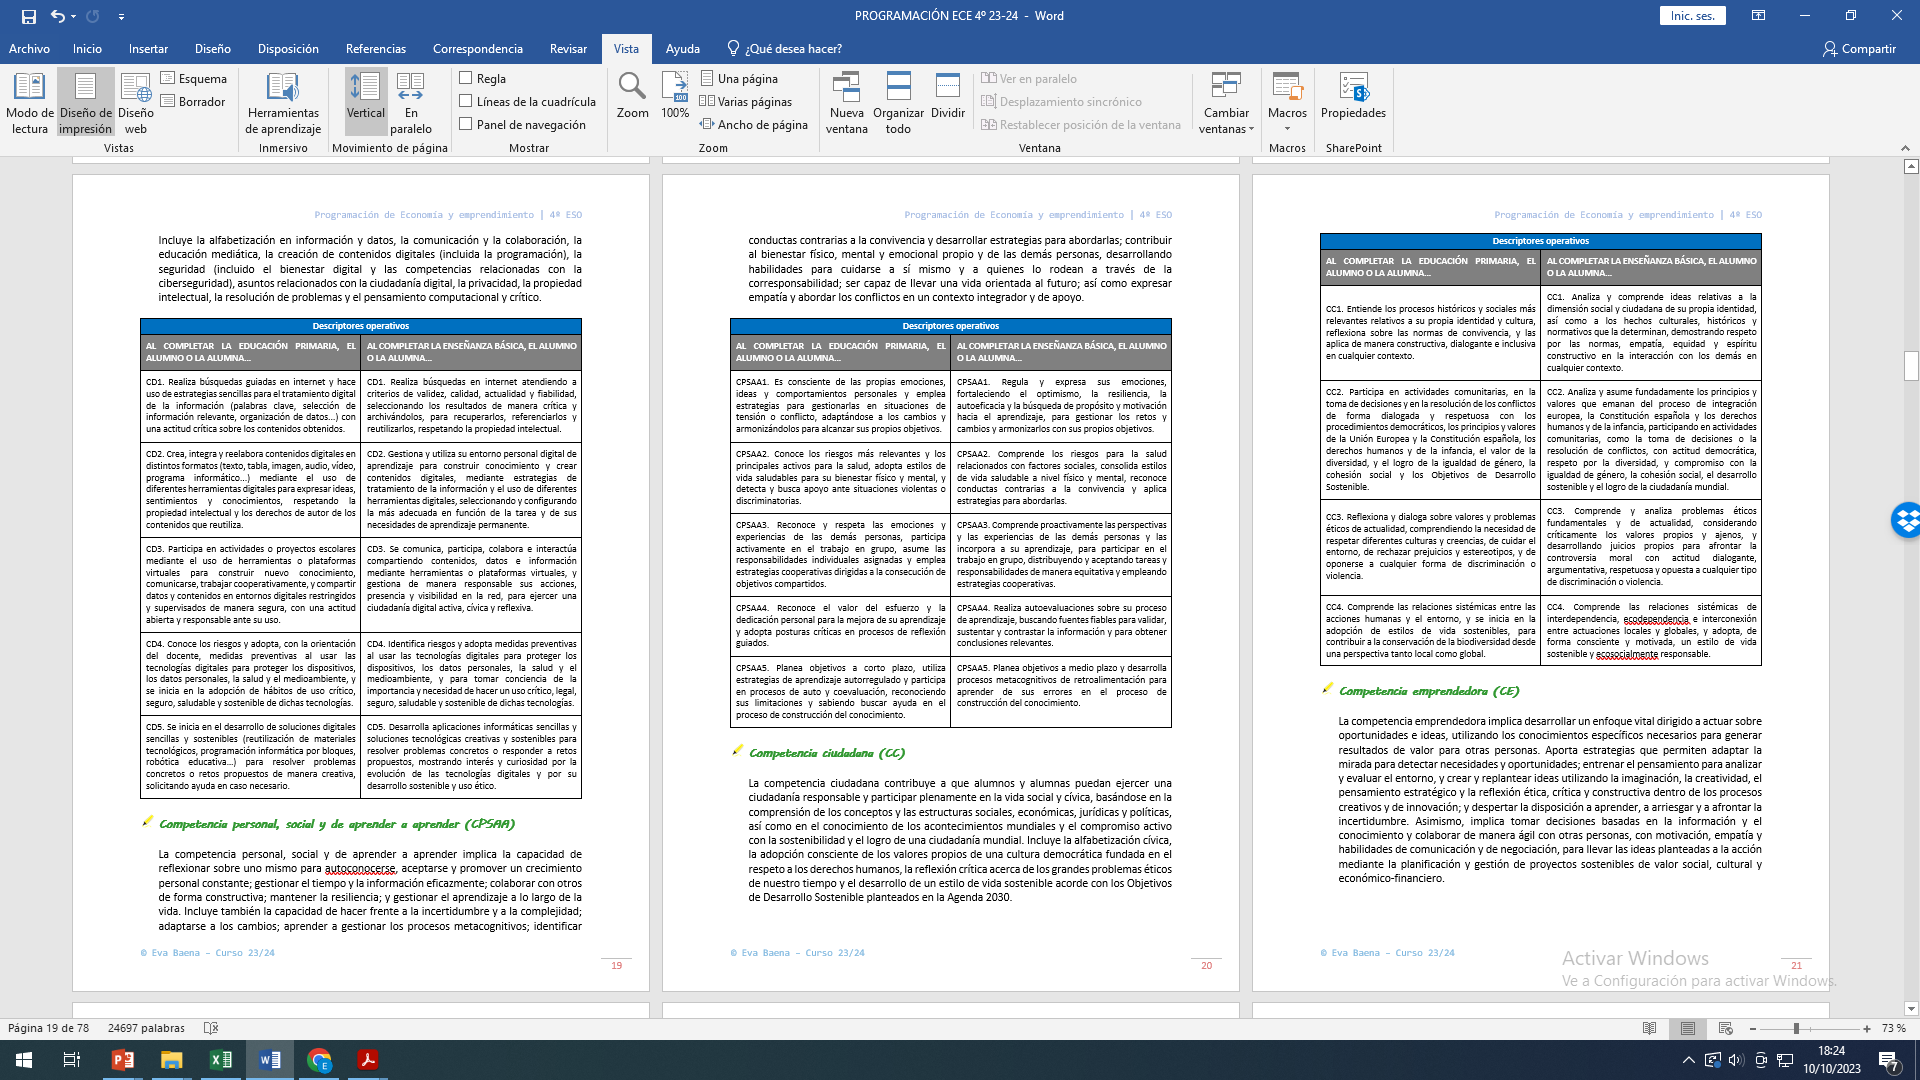The height and width of the screenshot is (1080, 1920).
Task: Switch to the Disposición tab
Action: coord(288,49)
